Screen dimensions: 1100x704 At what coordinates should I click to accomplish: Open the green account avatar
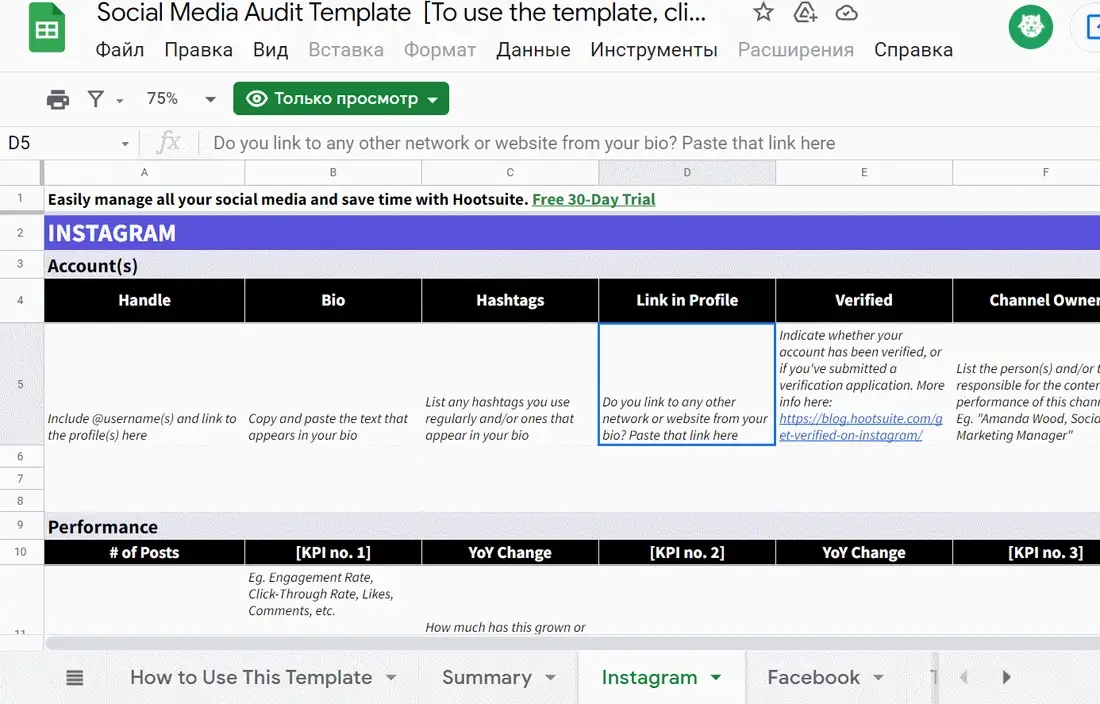(1031, 27)
